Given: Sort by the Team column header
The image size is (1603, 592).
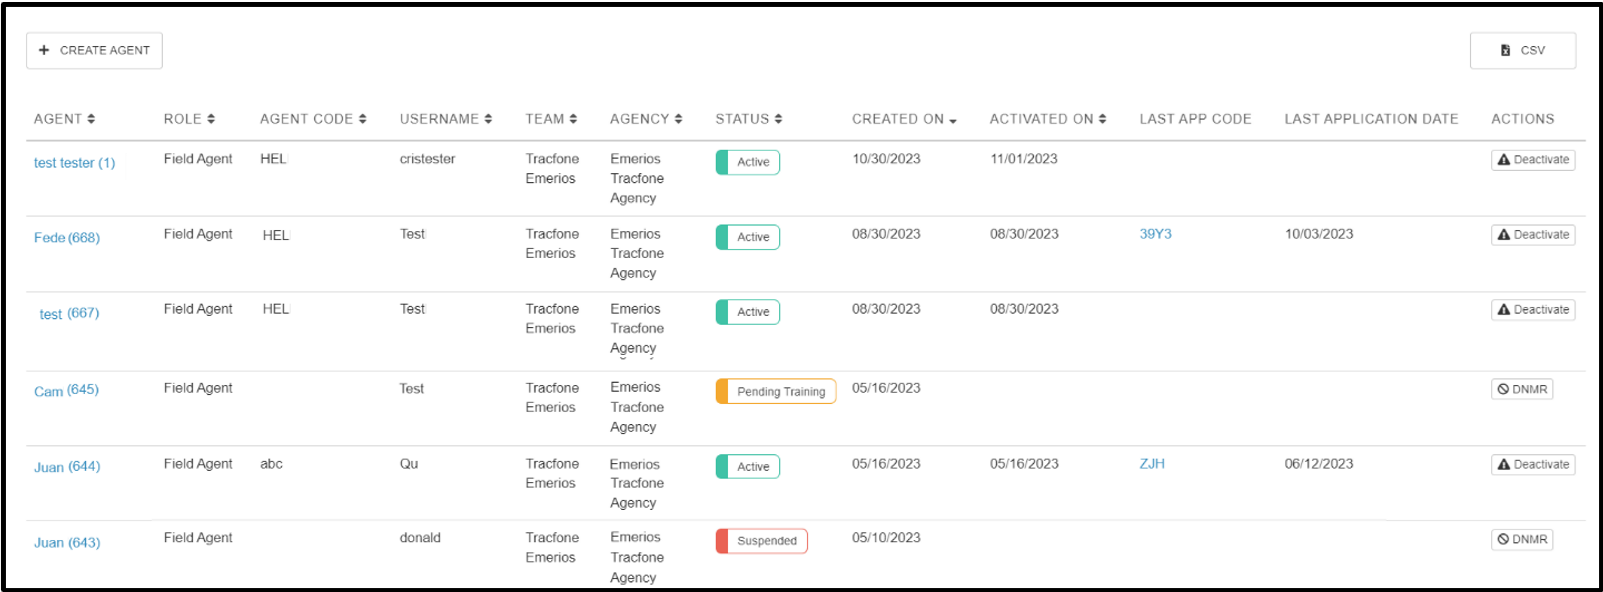Looking at the screenshot, I should (x=551, y=119).
